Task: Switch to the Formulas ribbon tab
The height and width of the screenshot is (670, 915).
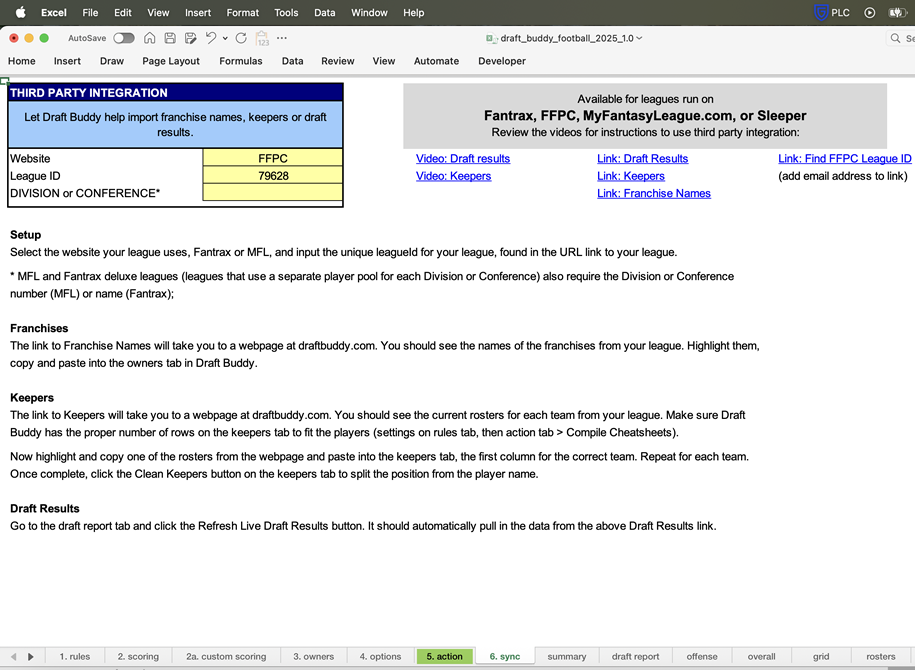Action: [x=240, y=61]
